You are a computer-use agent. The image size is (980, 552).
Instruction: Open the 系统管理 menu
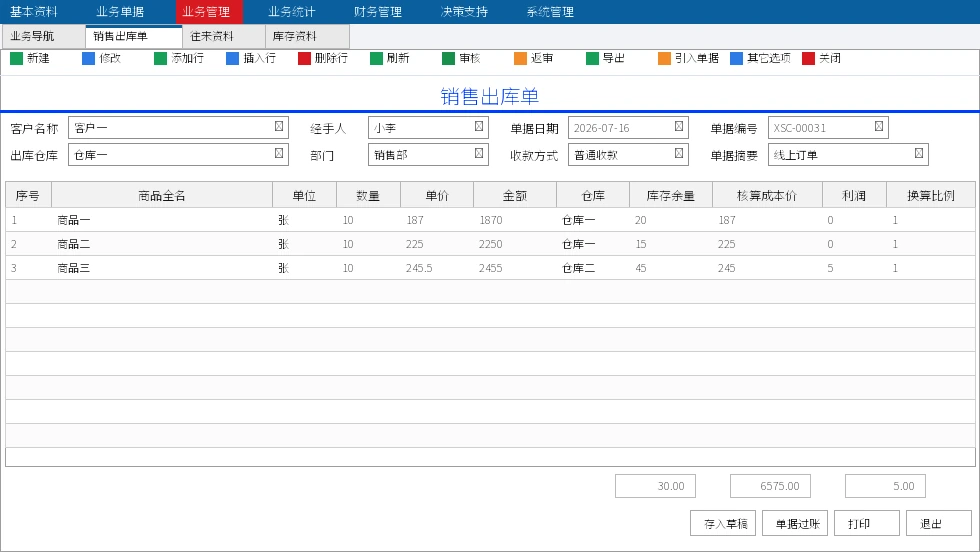point(550,12)
